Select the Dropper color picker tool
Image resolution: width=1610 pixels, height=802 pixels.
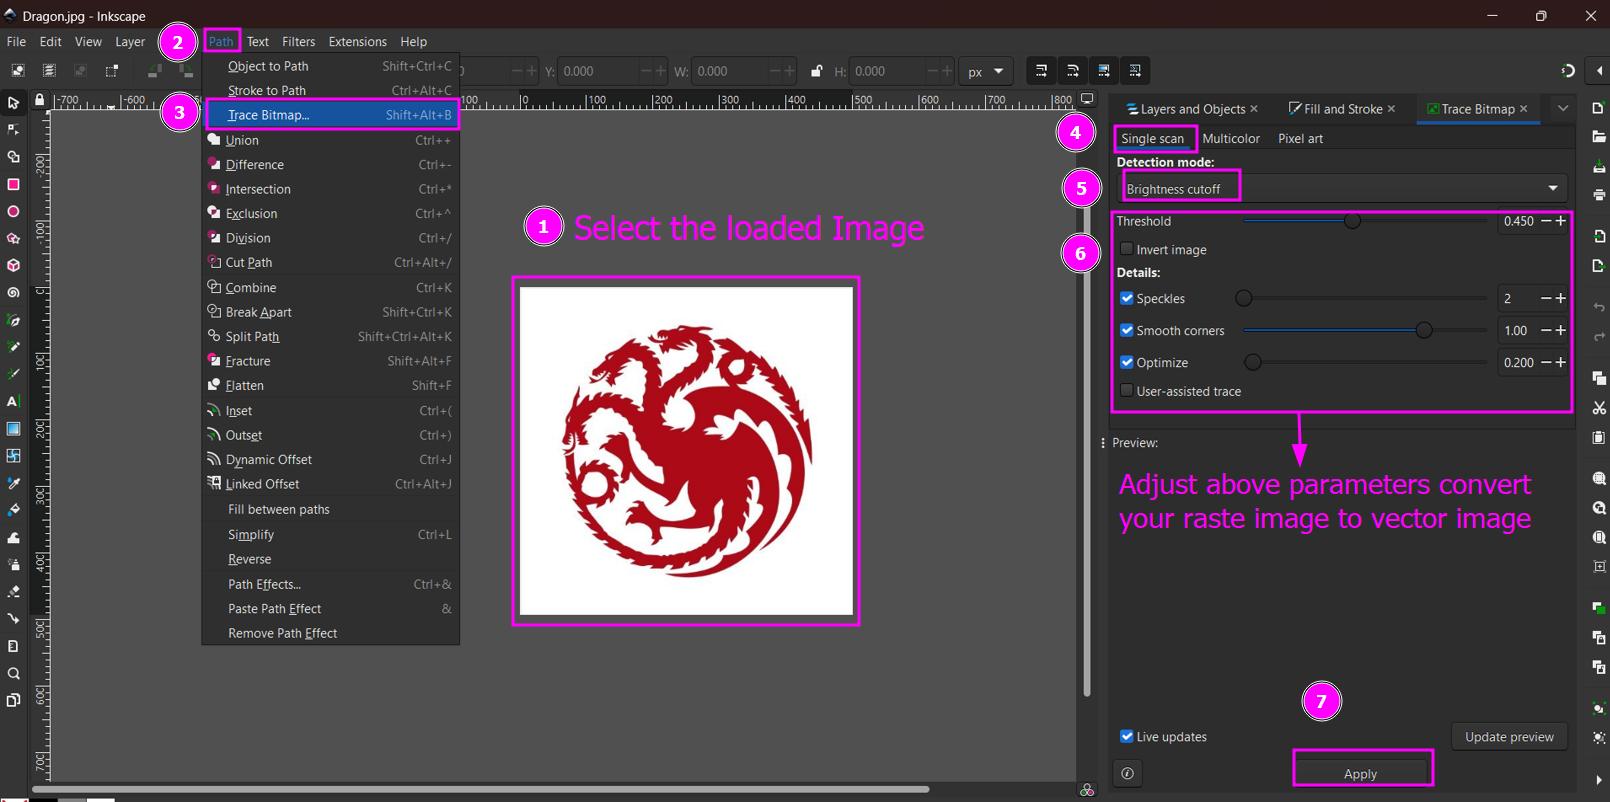click(x=13, y=483)
